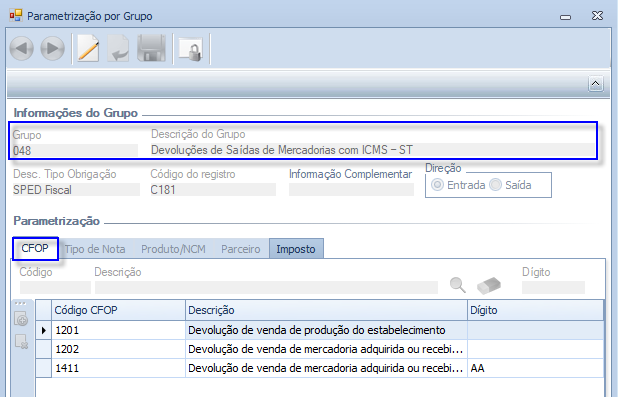Image resolution: width=618 pixels, height=397 pixels.
Task: Select the Entrada radio button
Action: pos(437,185)
